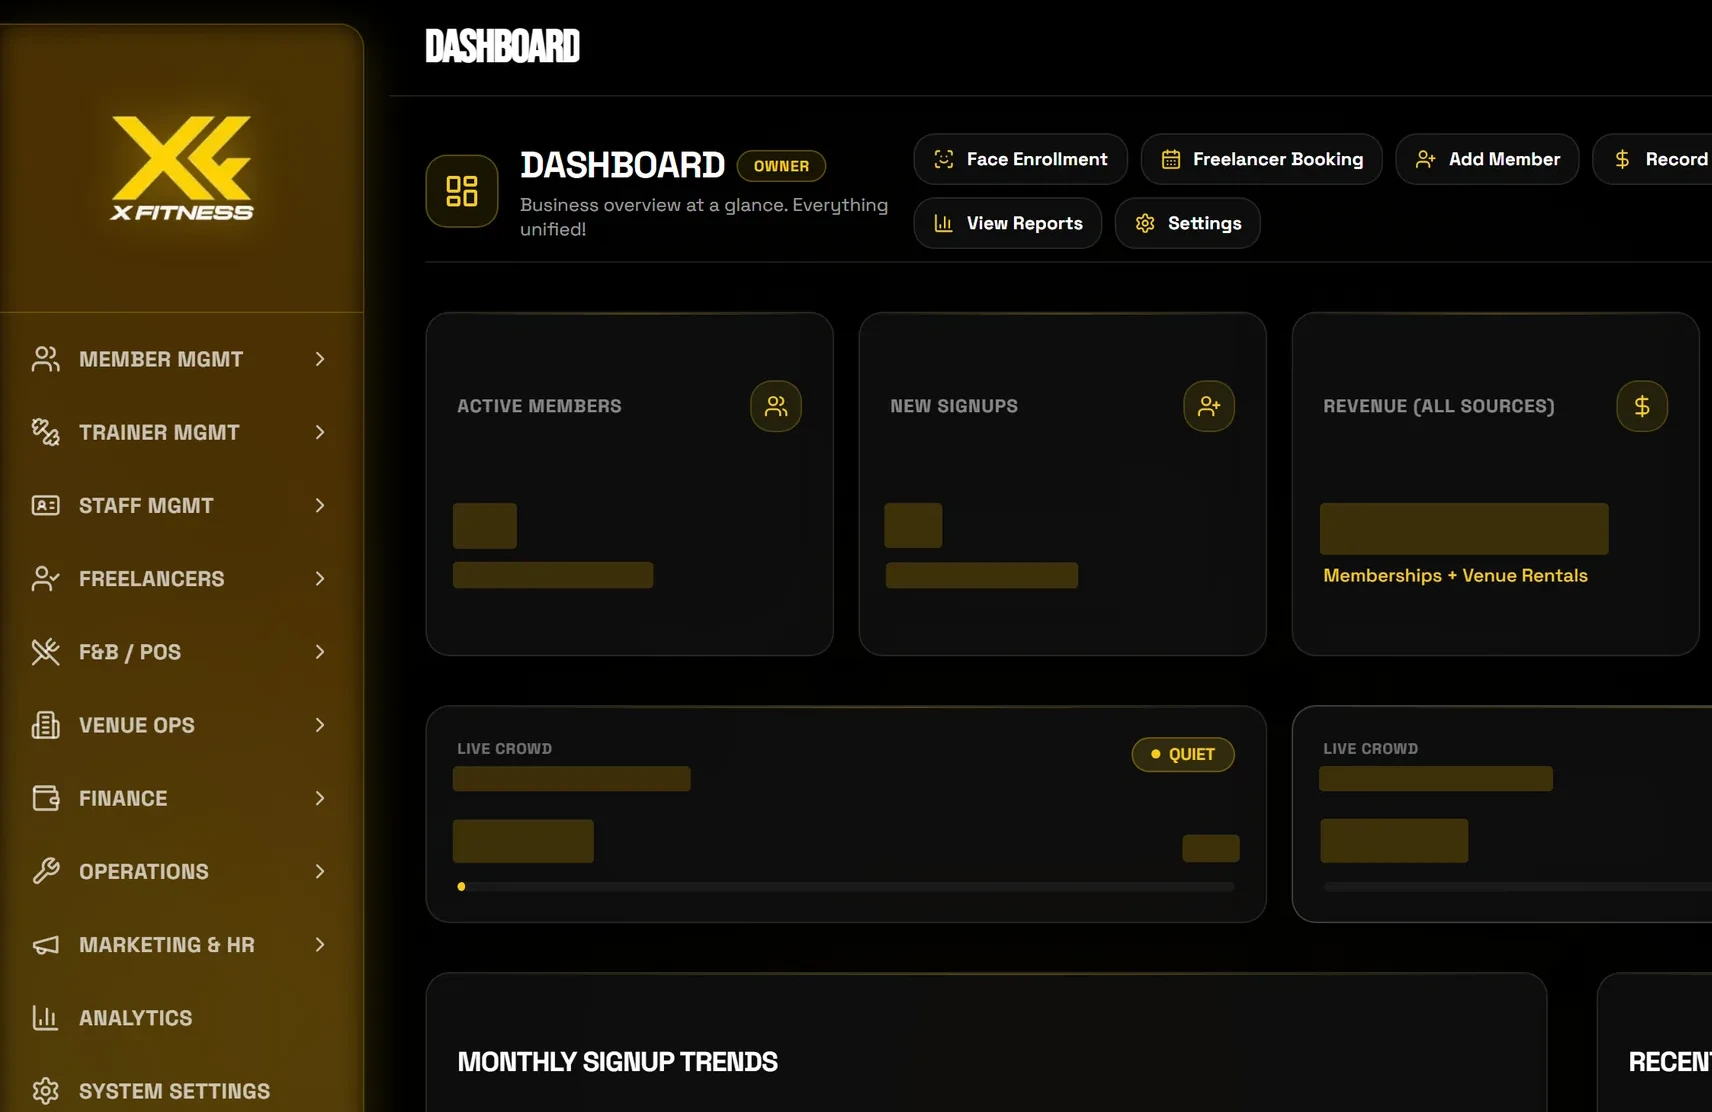Expand the Venue Ops chevron

pyautogui.click(x=320, y=725)
